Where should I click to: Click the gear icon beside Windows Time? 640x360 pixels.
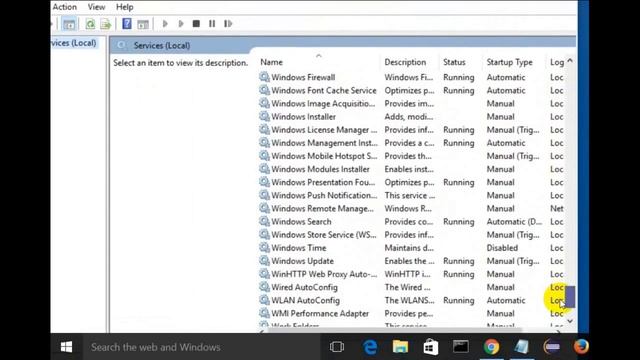coord(264,247)
